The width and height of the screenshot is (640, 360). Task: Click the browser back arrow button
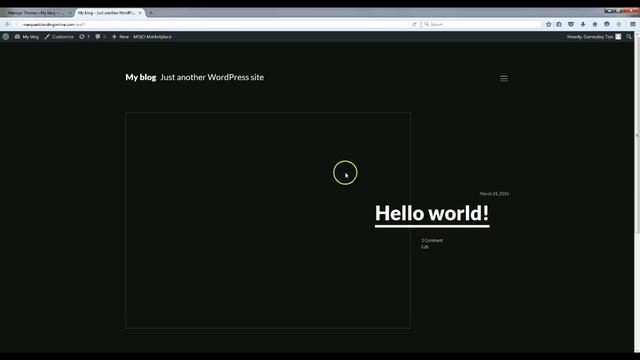tap(7, 24)
